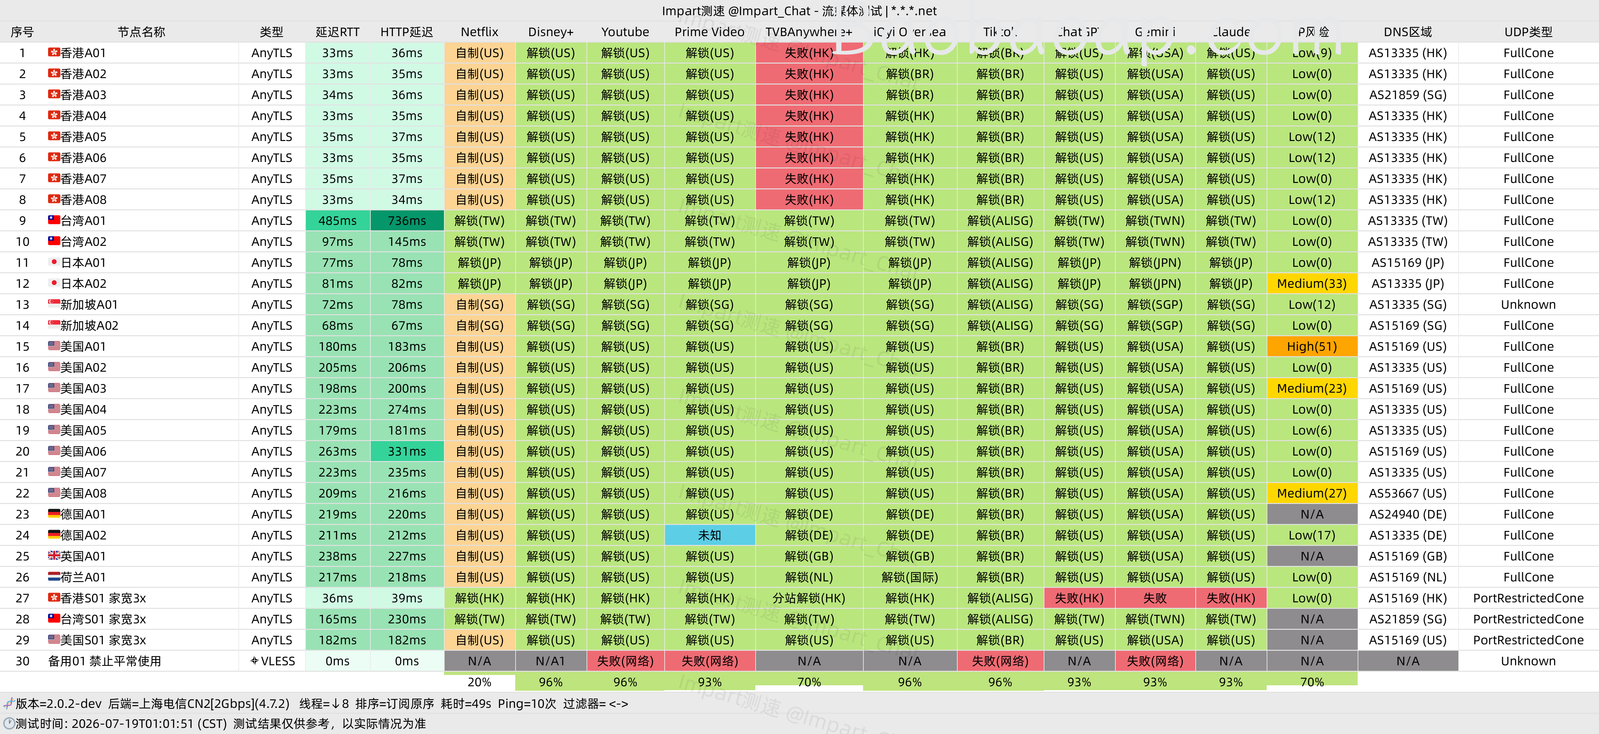Click the US flag beside 美国A06
The image size is (1599, 734).
54,452
